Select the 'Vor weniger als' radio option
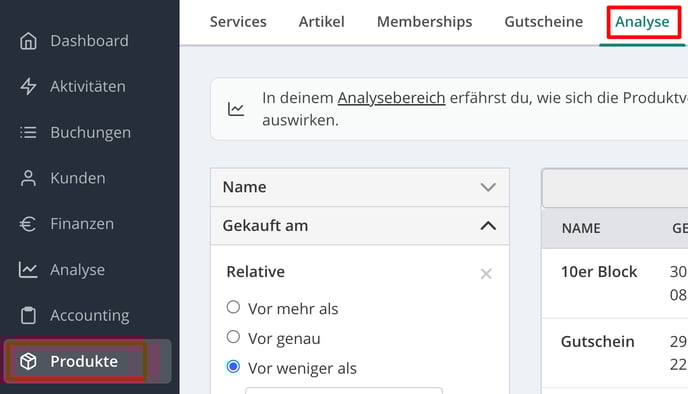This screenshot has width=688, height=394. 233,366
